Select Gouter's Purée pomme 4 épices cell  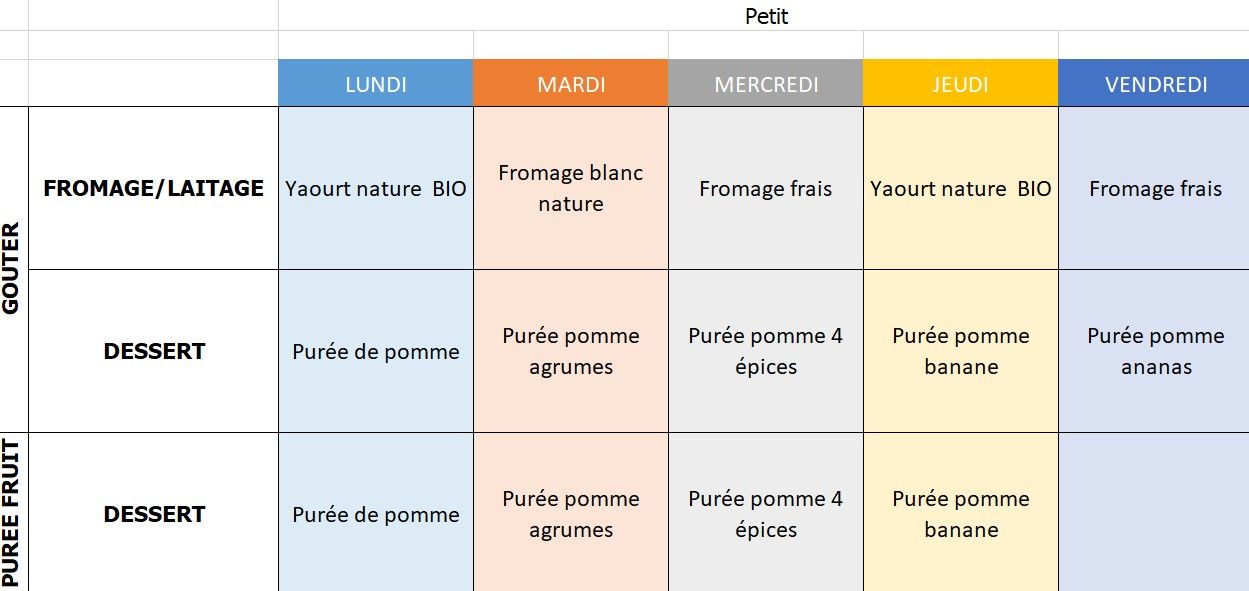coord(766,351)
